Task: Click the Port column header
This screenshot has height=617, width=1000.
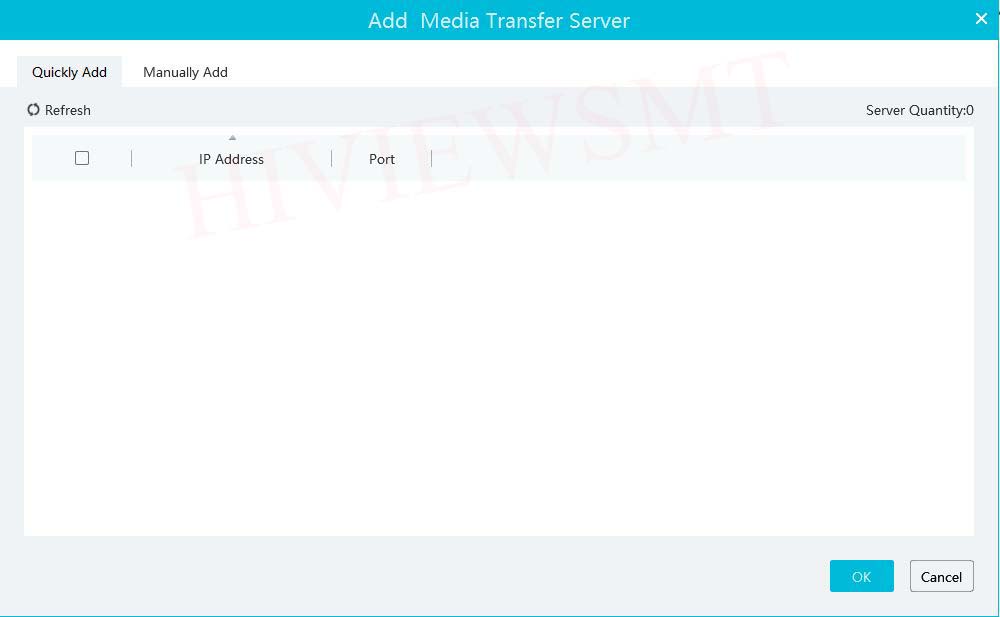Action: tap(382, 159)
